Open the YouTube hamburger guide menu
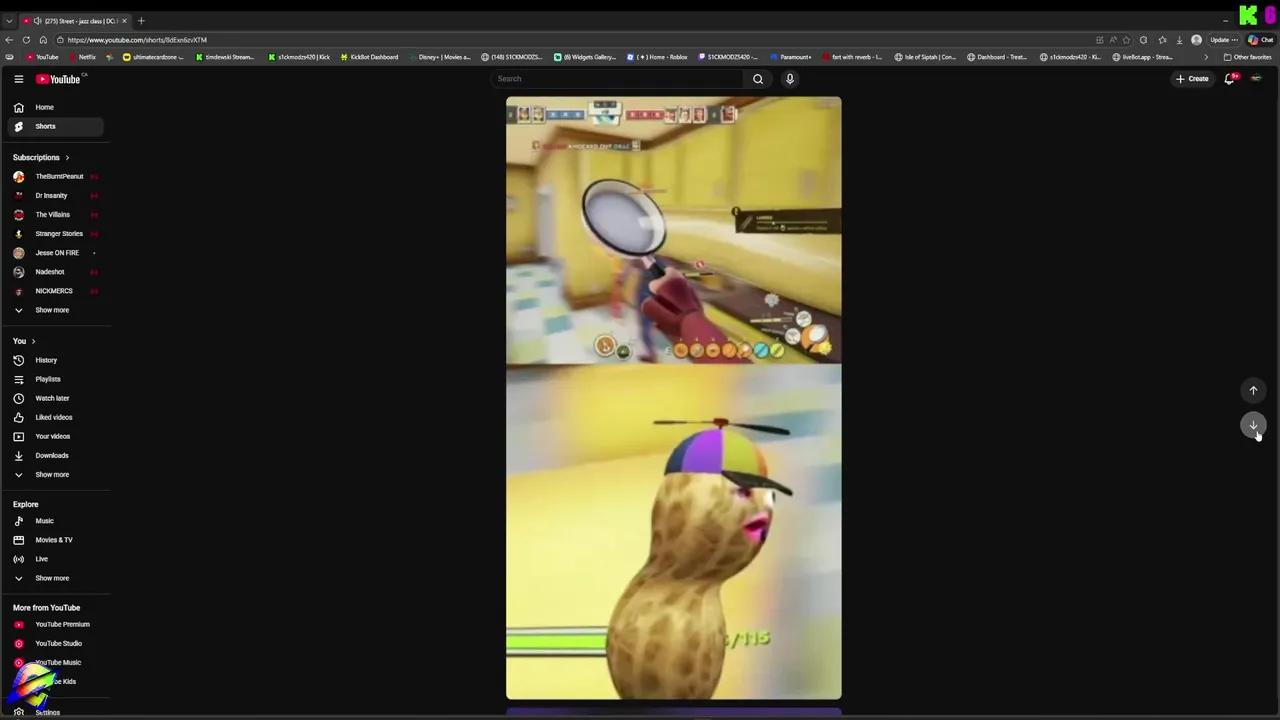The image size is (1280, 720). click(x=18, y=79)
